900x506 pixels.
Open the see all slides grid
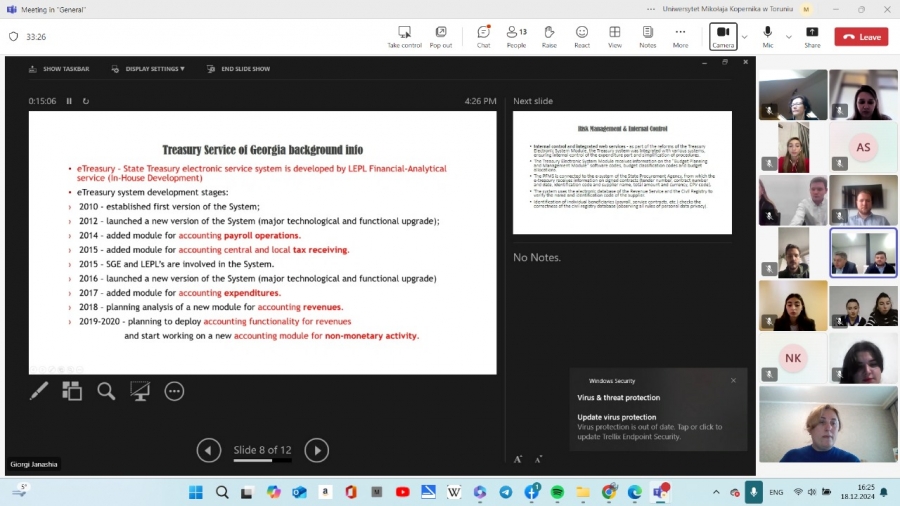(x=72, y=391)
